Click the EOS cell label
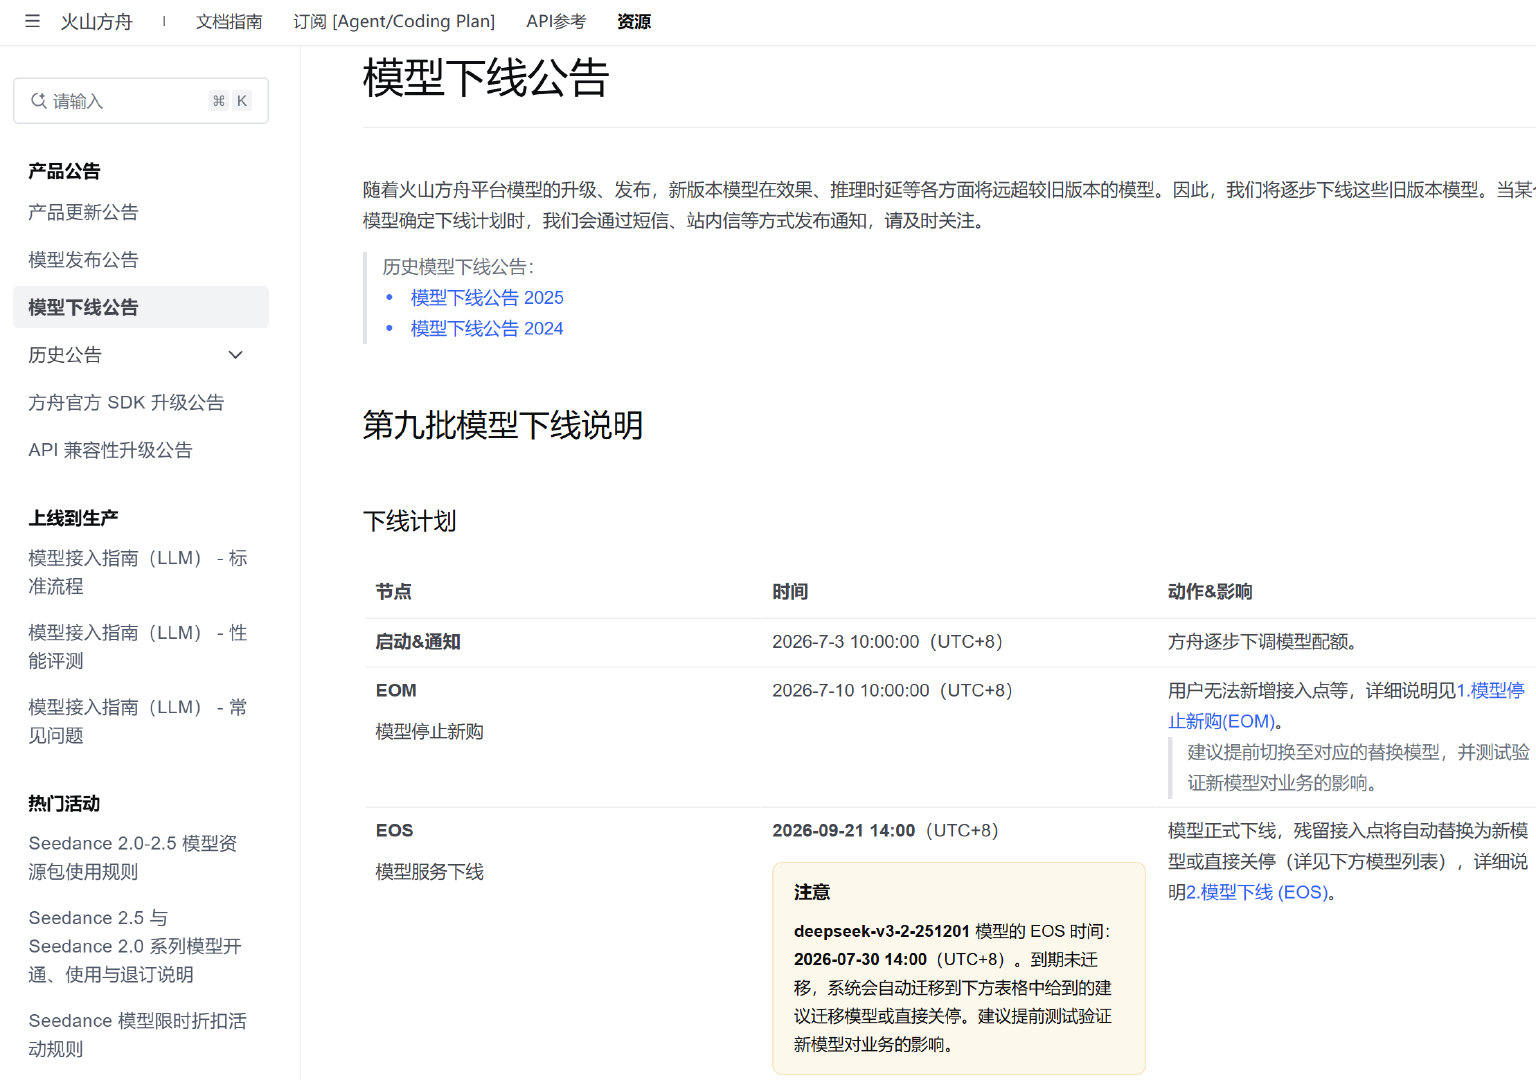Viewport: 1536px width, 1080px height. (394, 831)
